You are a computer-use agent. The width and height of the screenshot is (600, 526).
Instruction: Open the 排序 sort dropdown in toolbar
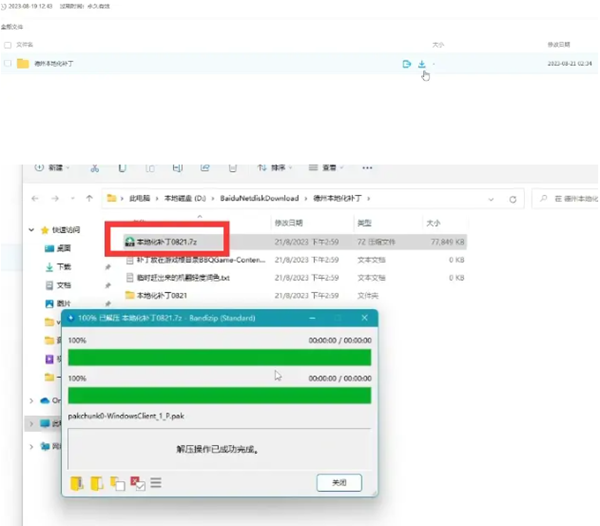click(275, 168)
